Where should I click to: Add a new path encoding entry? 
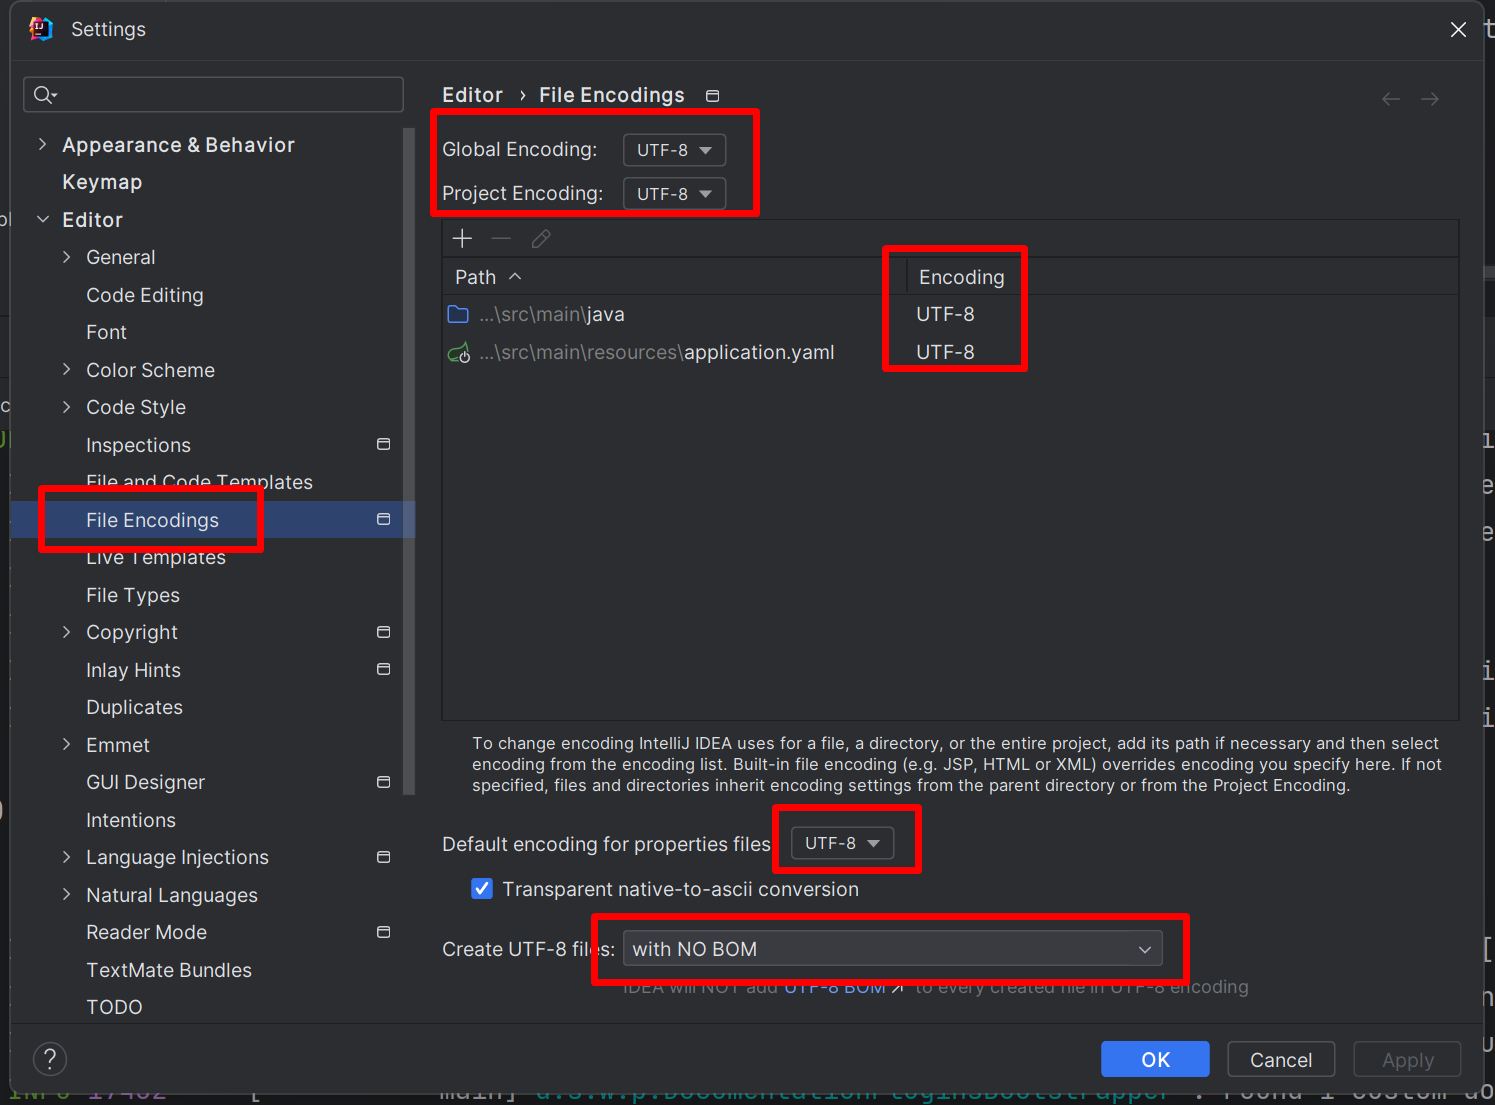coord(462,238)
